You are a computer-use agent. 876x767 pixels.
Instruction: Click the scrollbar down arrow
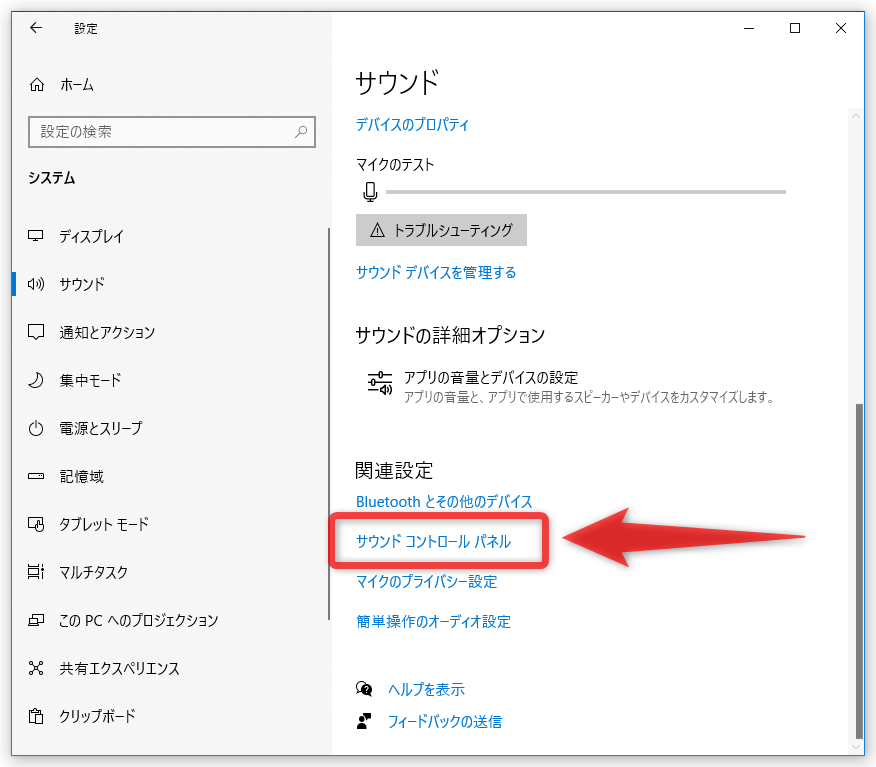click(856, 747)
